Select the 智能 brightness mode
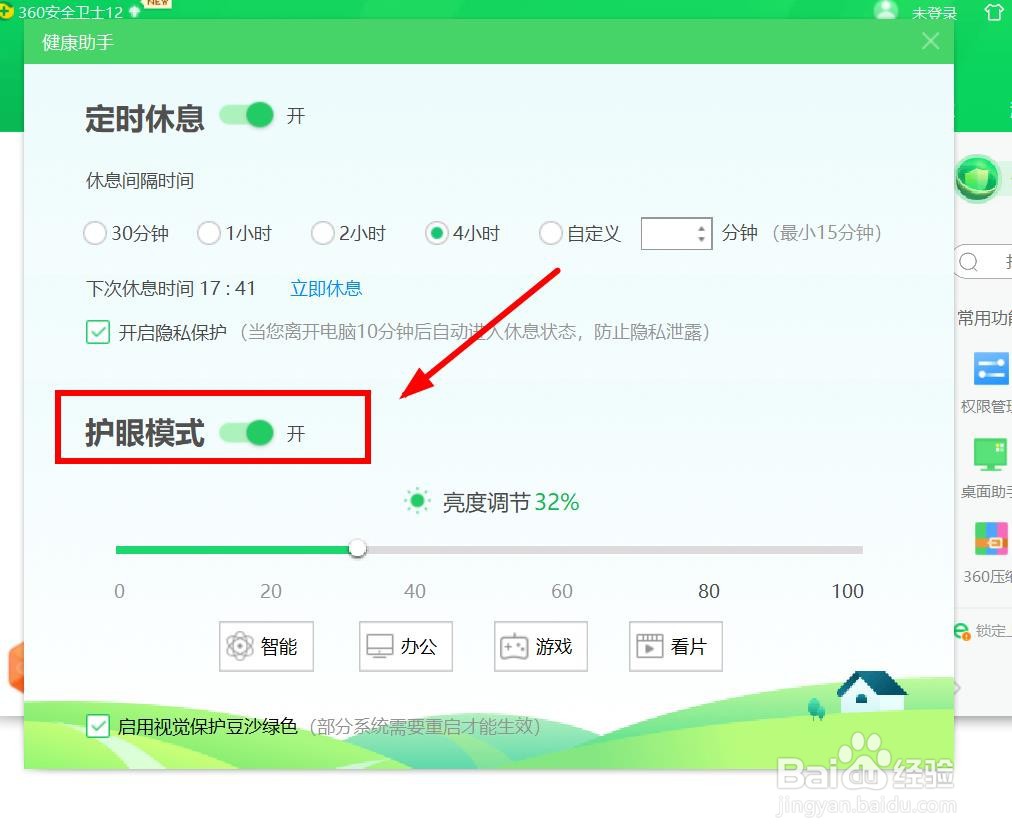The width and height of the screenshot is (1012, 840). [266, 646]
